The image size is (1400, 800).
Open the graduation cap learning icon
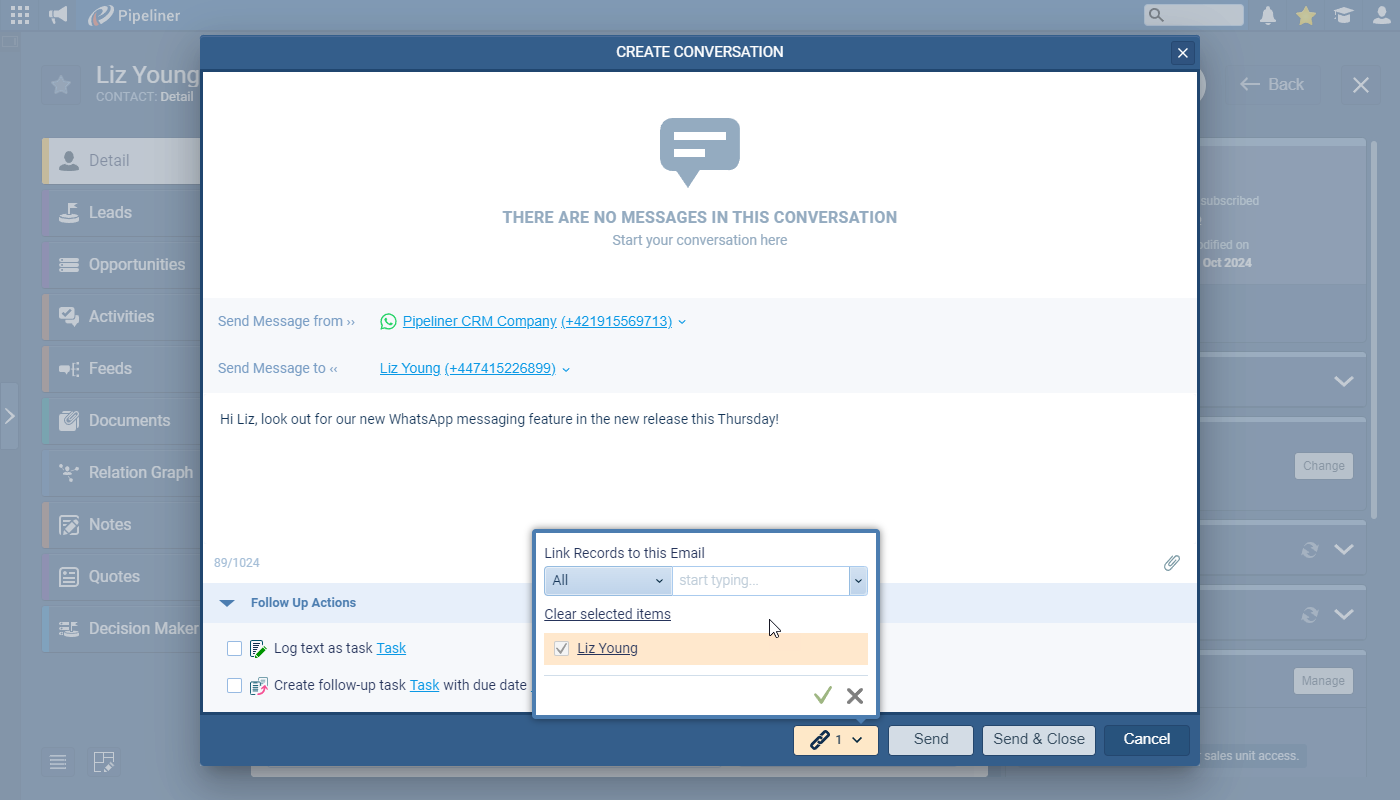pyautogui.click(x=1344, y=15)
